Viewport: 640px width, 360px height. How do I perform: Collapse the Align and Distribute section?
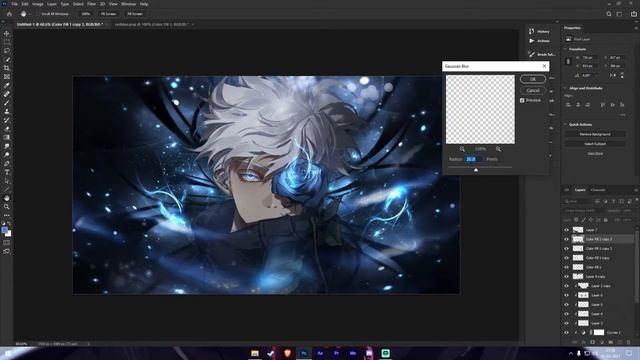click(x=566, y=88)
